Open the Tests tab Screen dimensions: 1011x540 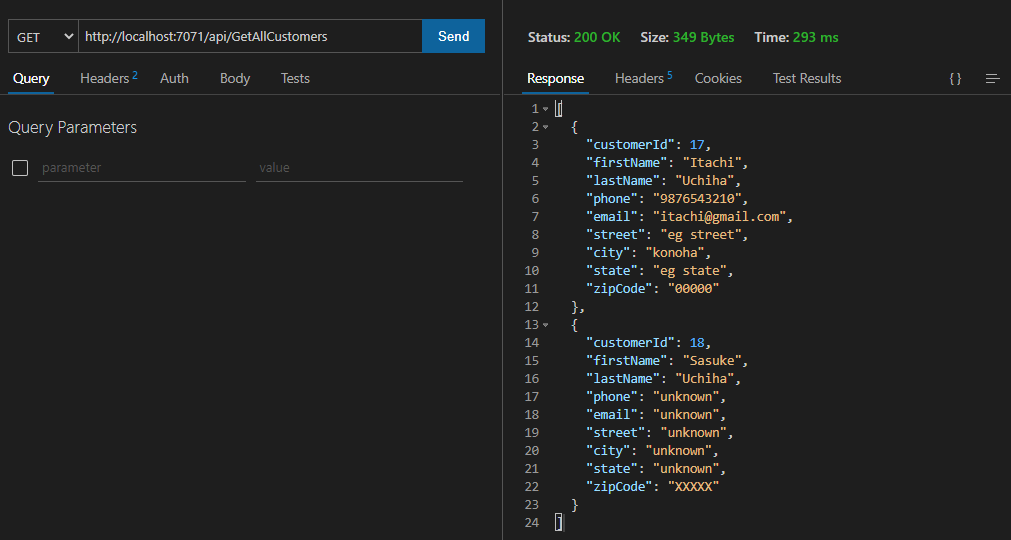pos(295,78)
